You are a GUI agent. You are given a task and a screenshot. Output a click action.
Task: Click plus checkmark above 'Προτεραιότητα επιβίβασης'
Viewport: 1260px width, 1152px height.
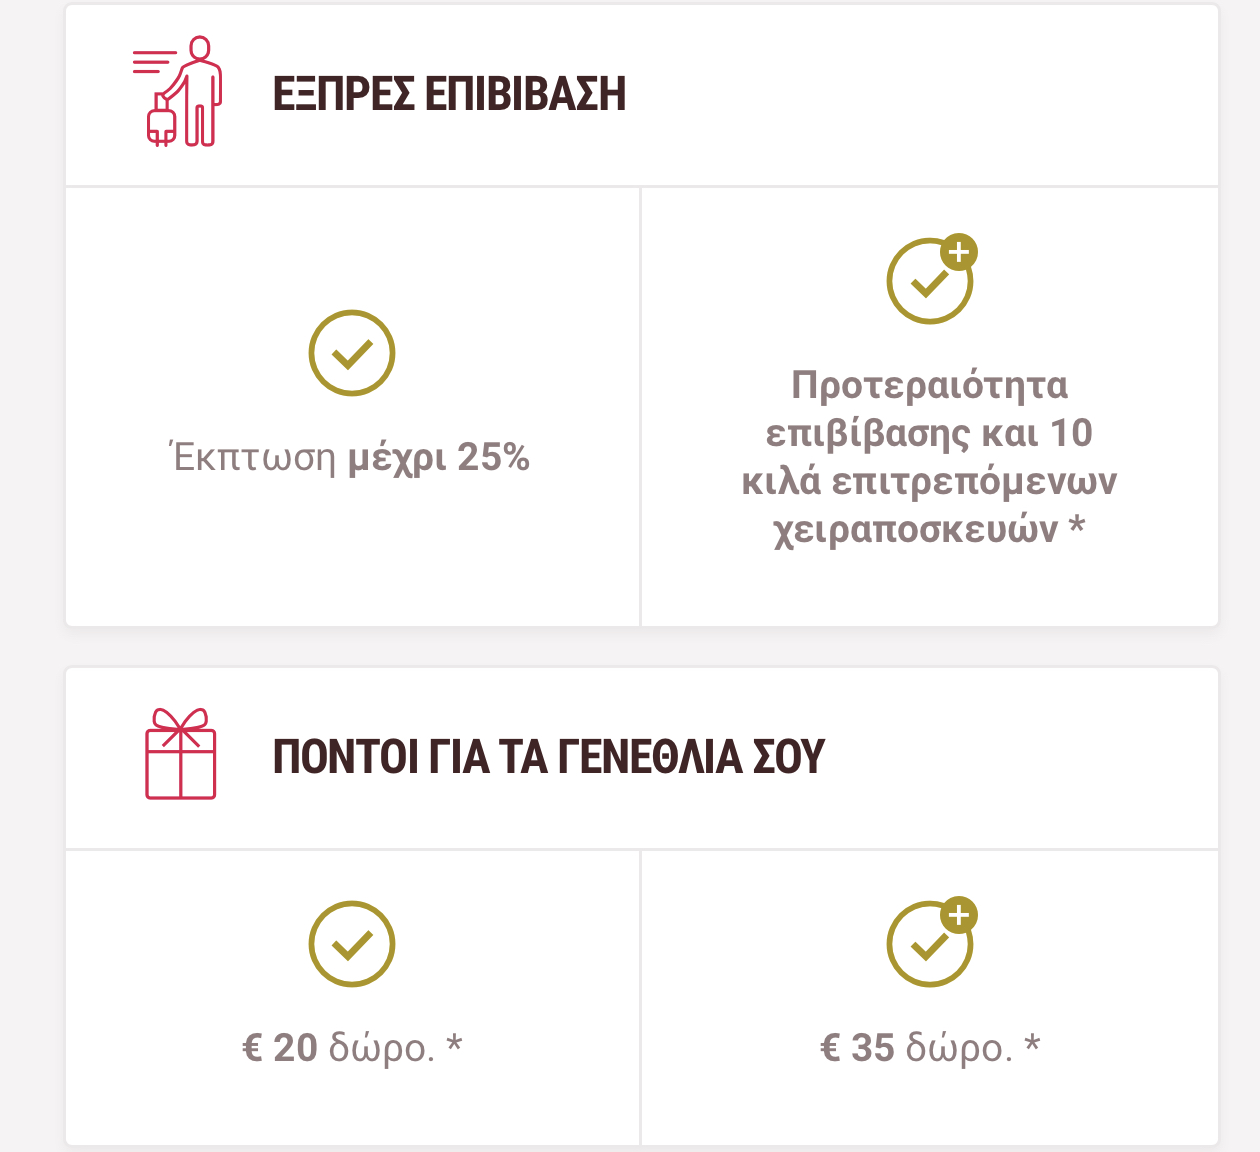(x=931, y=280)
